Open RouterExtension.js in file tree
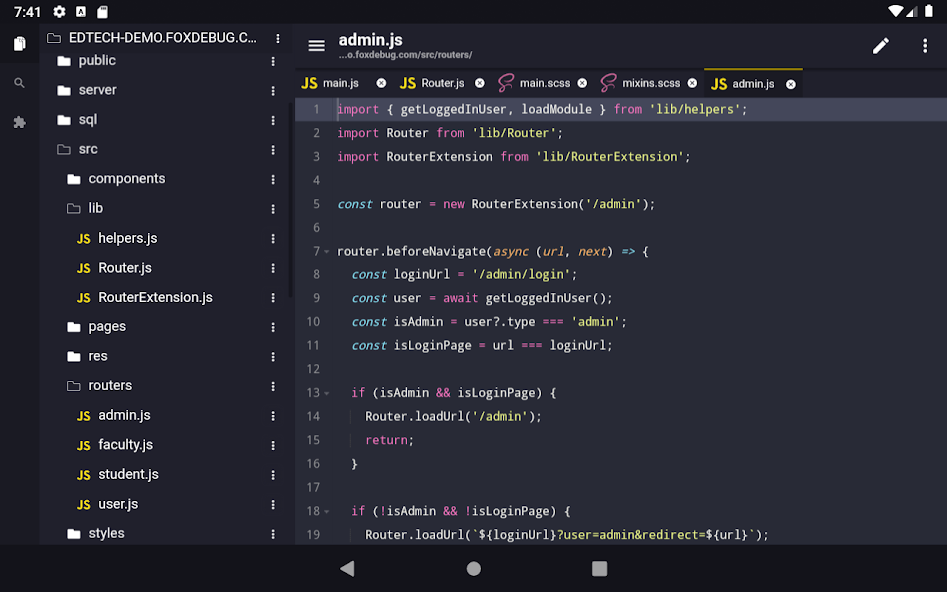 click(x=155, y=298)
